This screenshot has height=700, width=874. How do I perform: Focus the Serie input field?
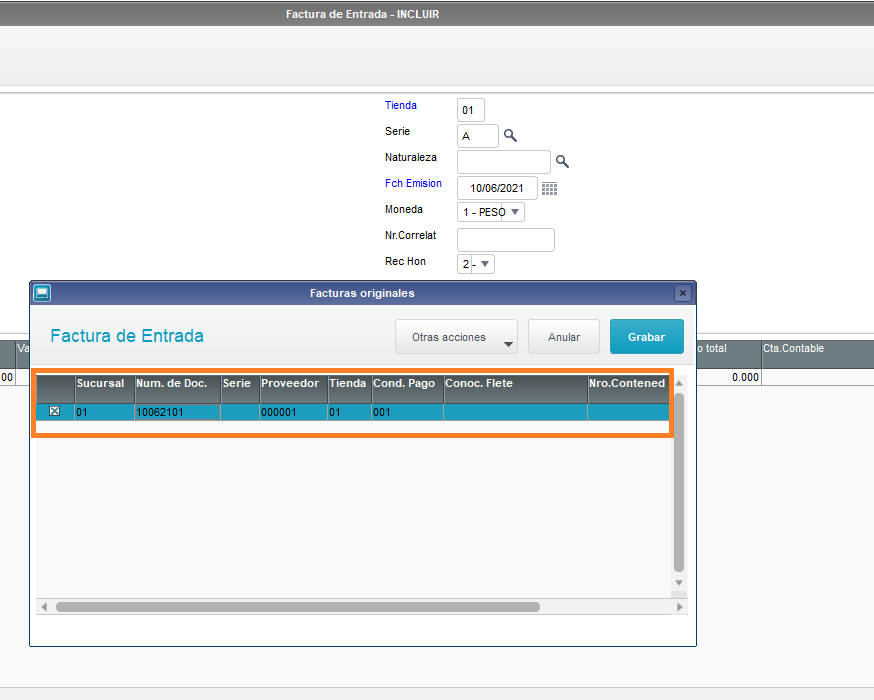click(478, 136)
